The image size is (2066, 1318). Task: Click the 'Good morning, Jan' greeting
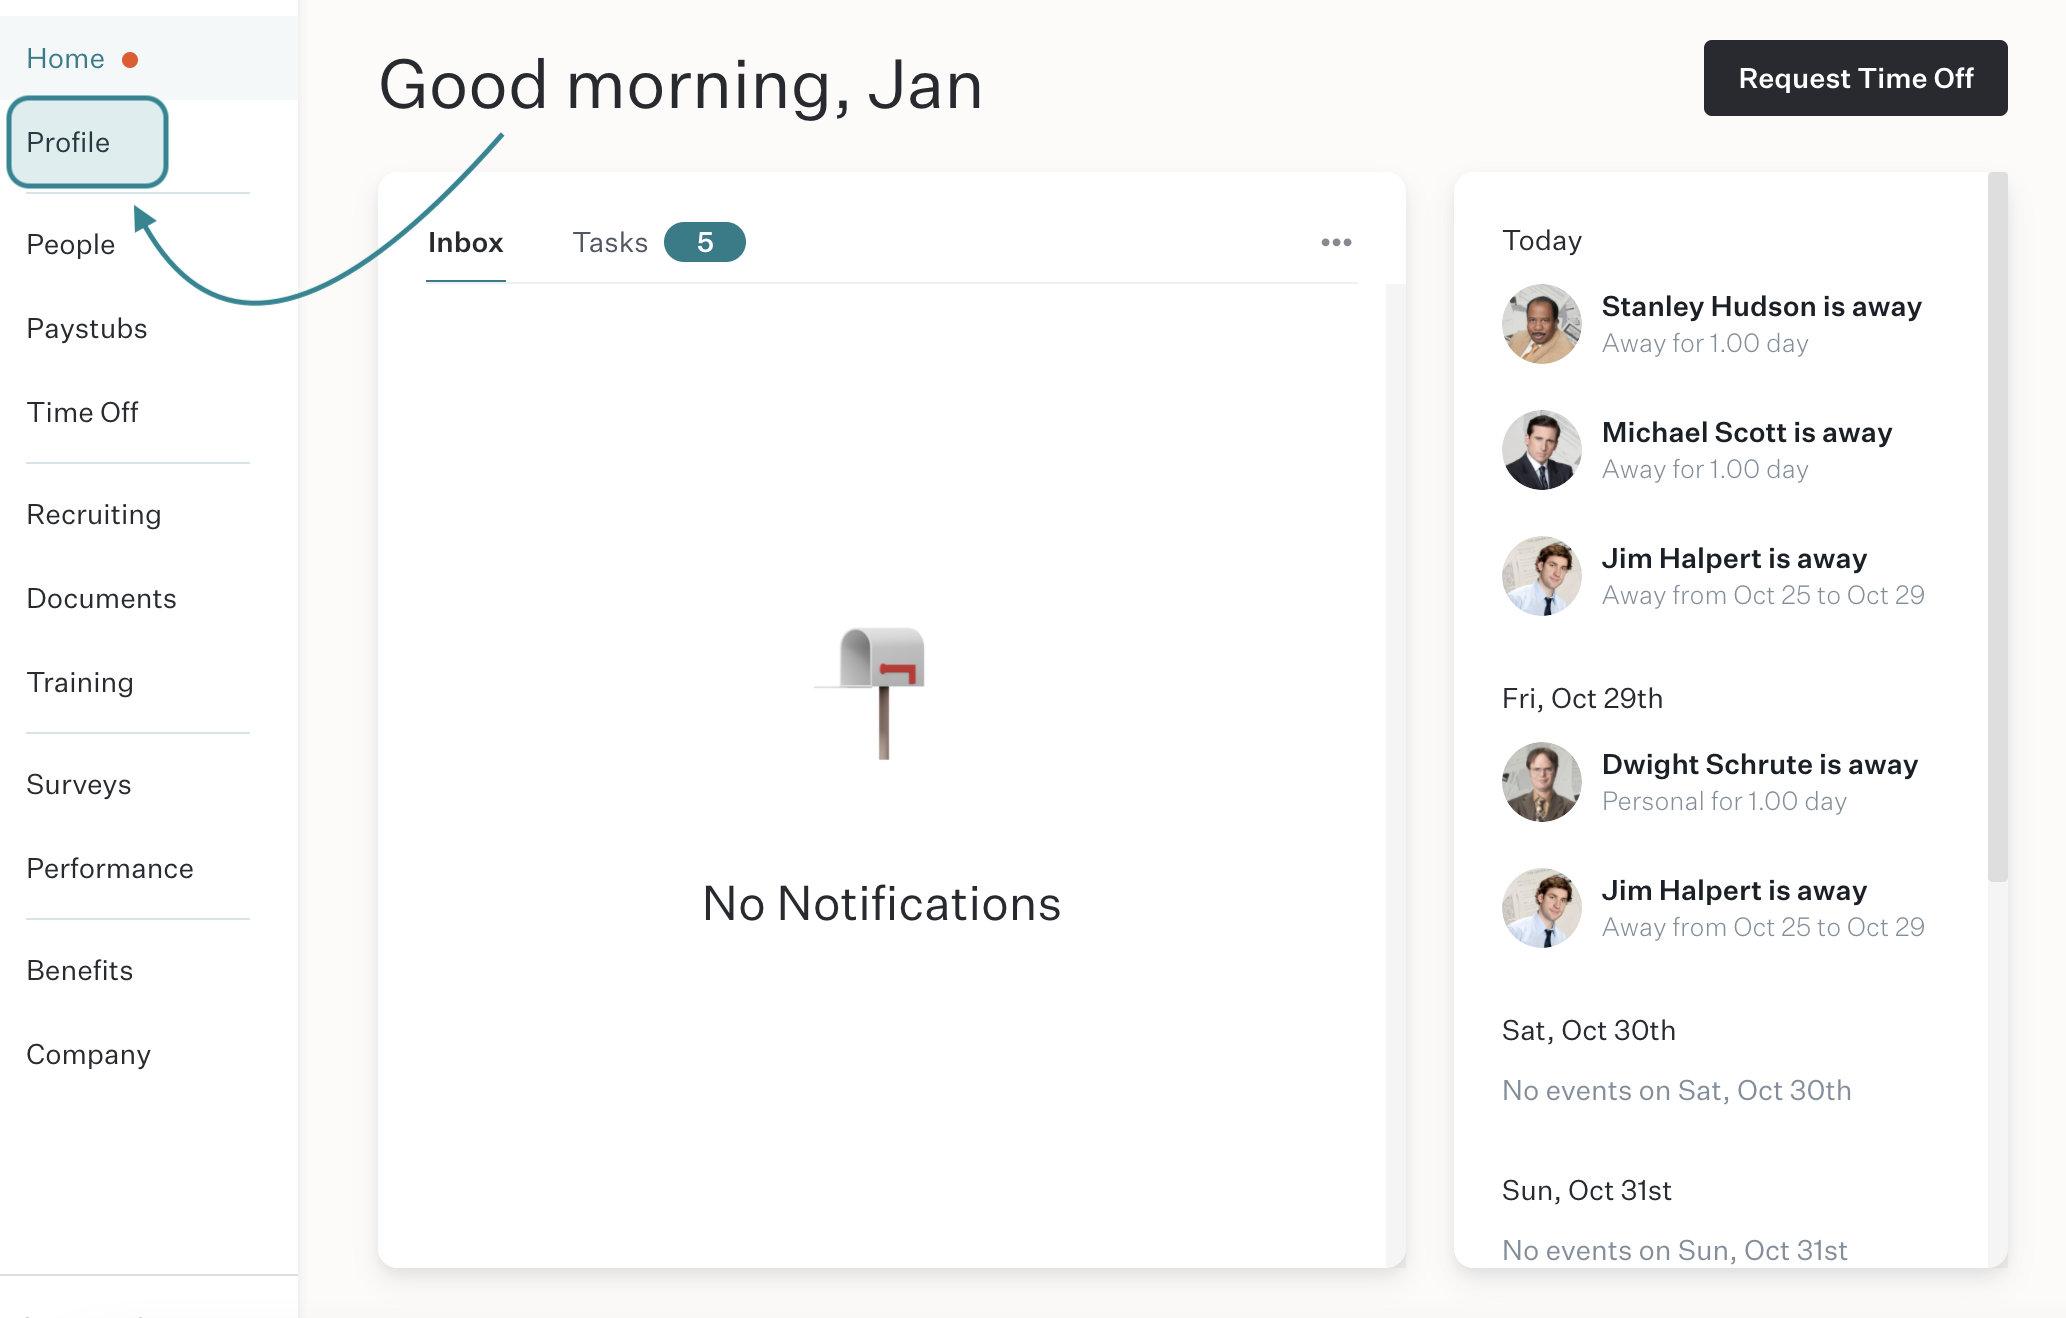click(x=681, y=85)
